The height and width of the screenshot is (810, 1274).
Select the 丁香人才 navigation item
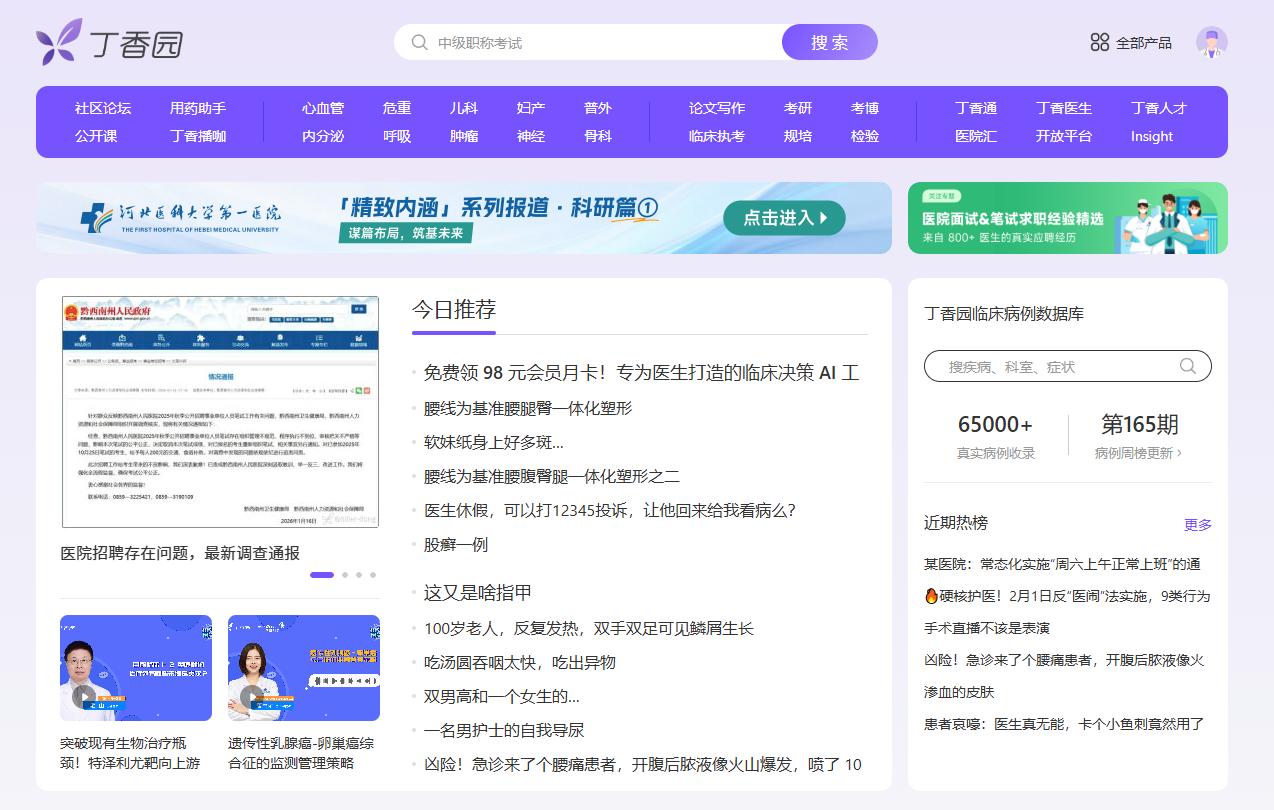coord(1158,106)
